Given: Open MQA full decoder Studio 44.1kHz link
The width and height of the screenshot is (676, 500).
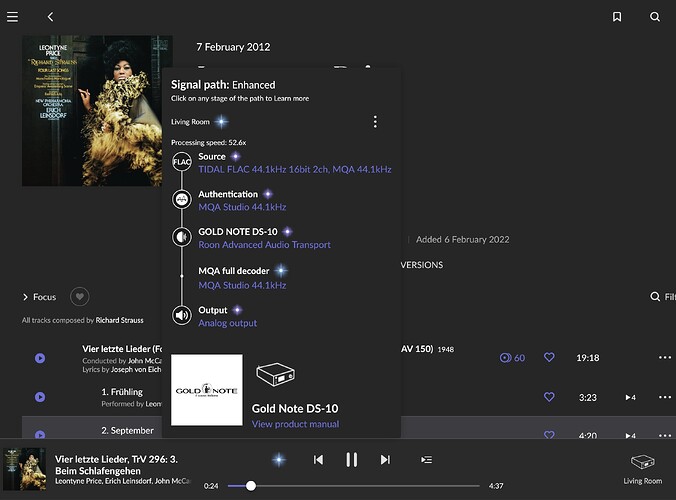Looking at the screenshot, I should (242, 285).
